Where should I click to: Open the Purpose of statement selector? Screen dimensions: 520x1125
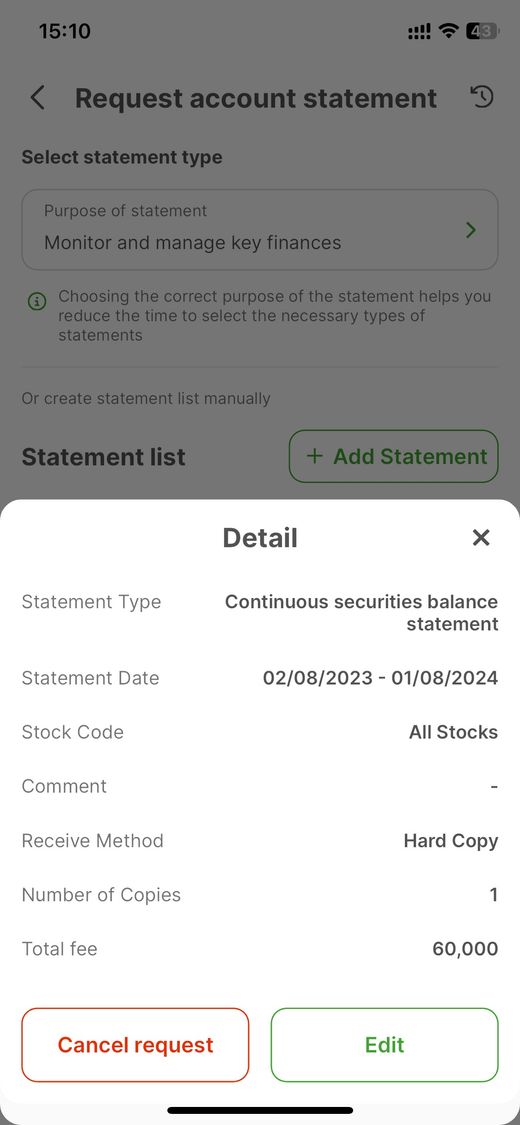point(260,230)
